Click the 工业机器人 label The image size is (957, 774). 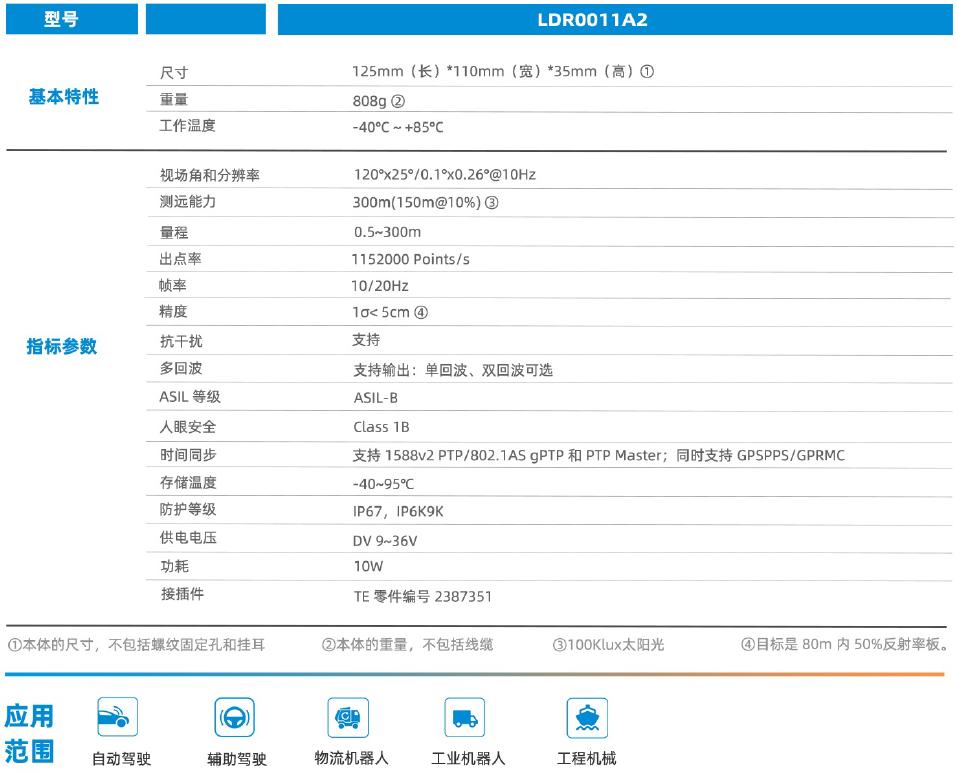pos(467,758)
